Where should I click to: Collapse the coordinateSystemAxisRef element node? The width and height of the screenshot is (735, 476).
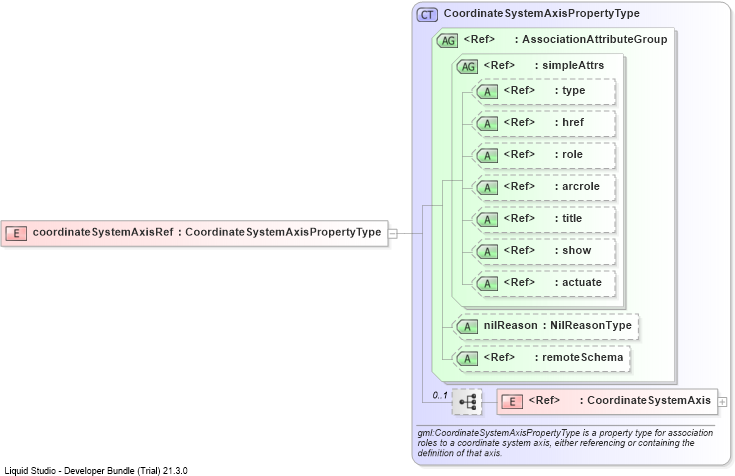point(393,233)
